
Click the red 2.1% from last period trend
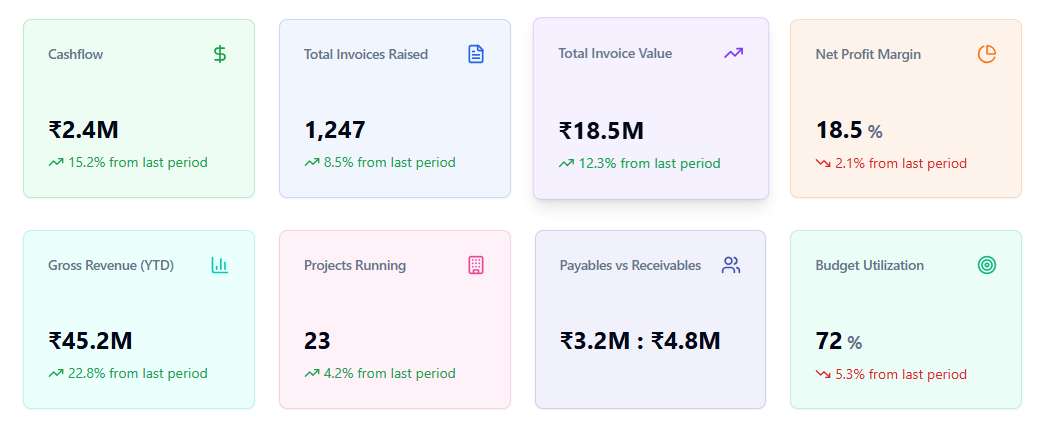coord(891,163)
